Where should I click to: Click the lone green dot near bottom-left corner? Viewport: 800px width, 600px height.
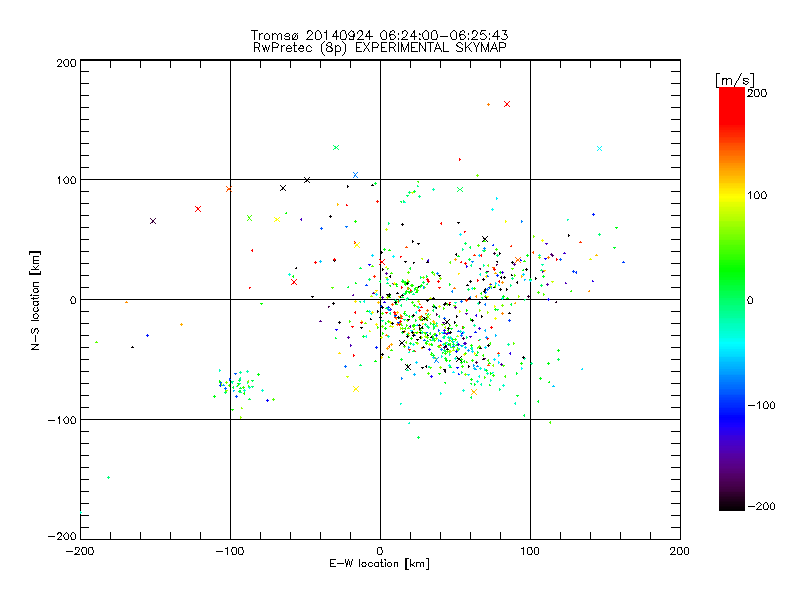tap(108, 478)
